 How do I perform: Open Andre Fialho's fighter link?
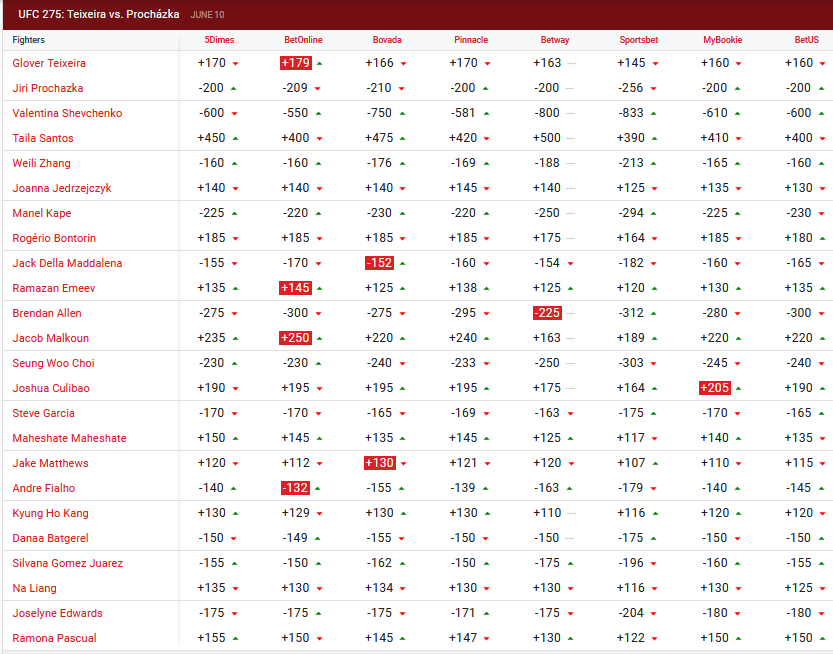click(x=44, y=488)
